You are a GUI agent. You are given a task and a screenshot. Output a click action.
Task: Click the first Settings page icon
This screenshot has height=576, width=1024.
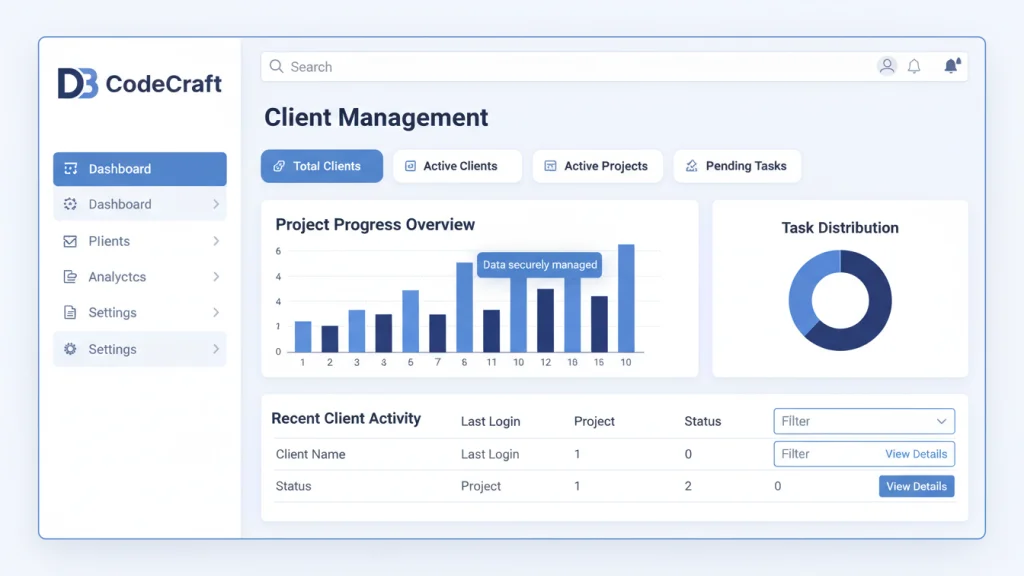(70, 312)
